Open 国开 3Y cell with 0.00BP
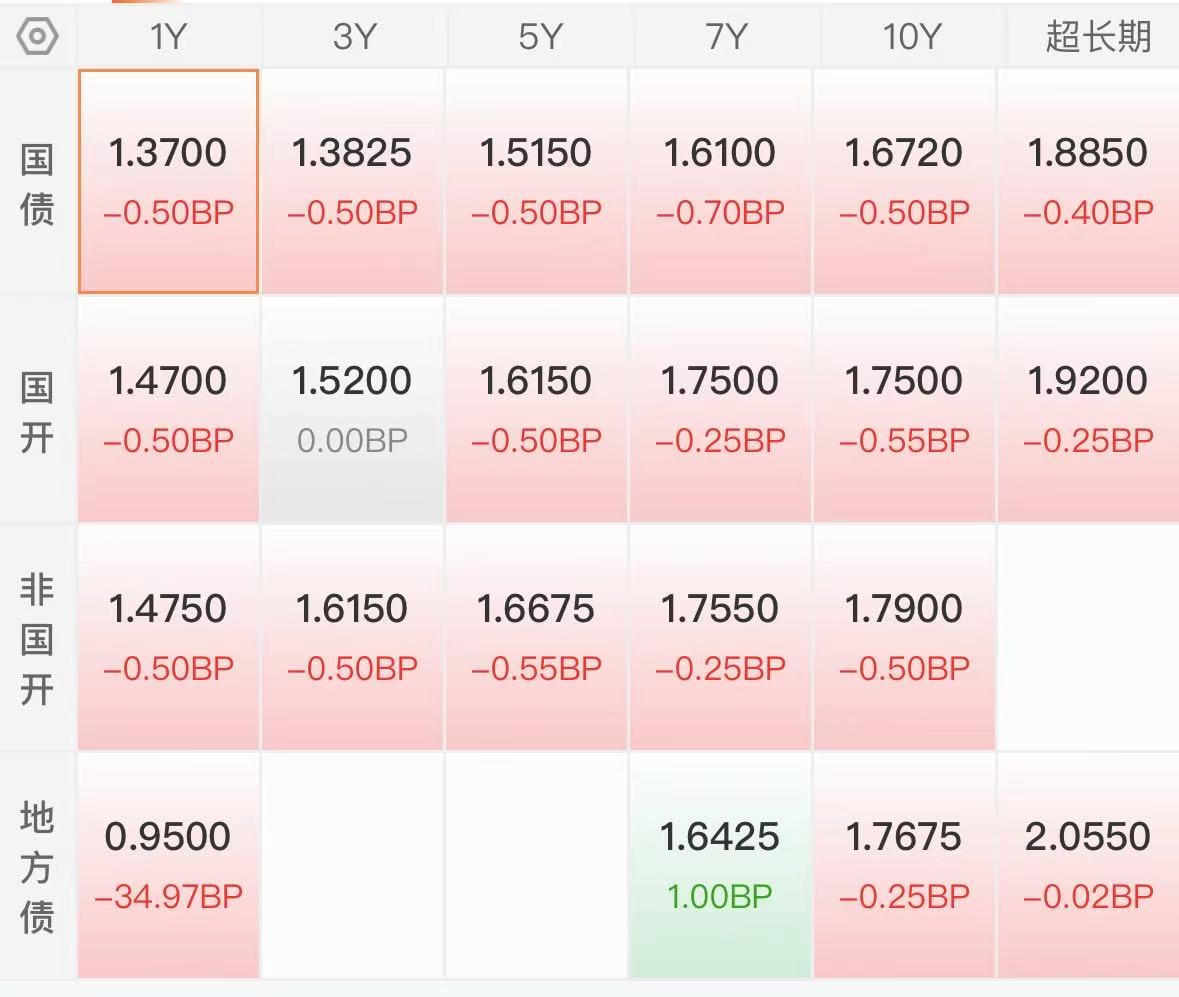 [x=353, y=410]
